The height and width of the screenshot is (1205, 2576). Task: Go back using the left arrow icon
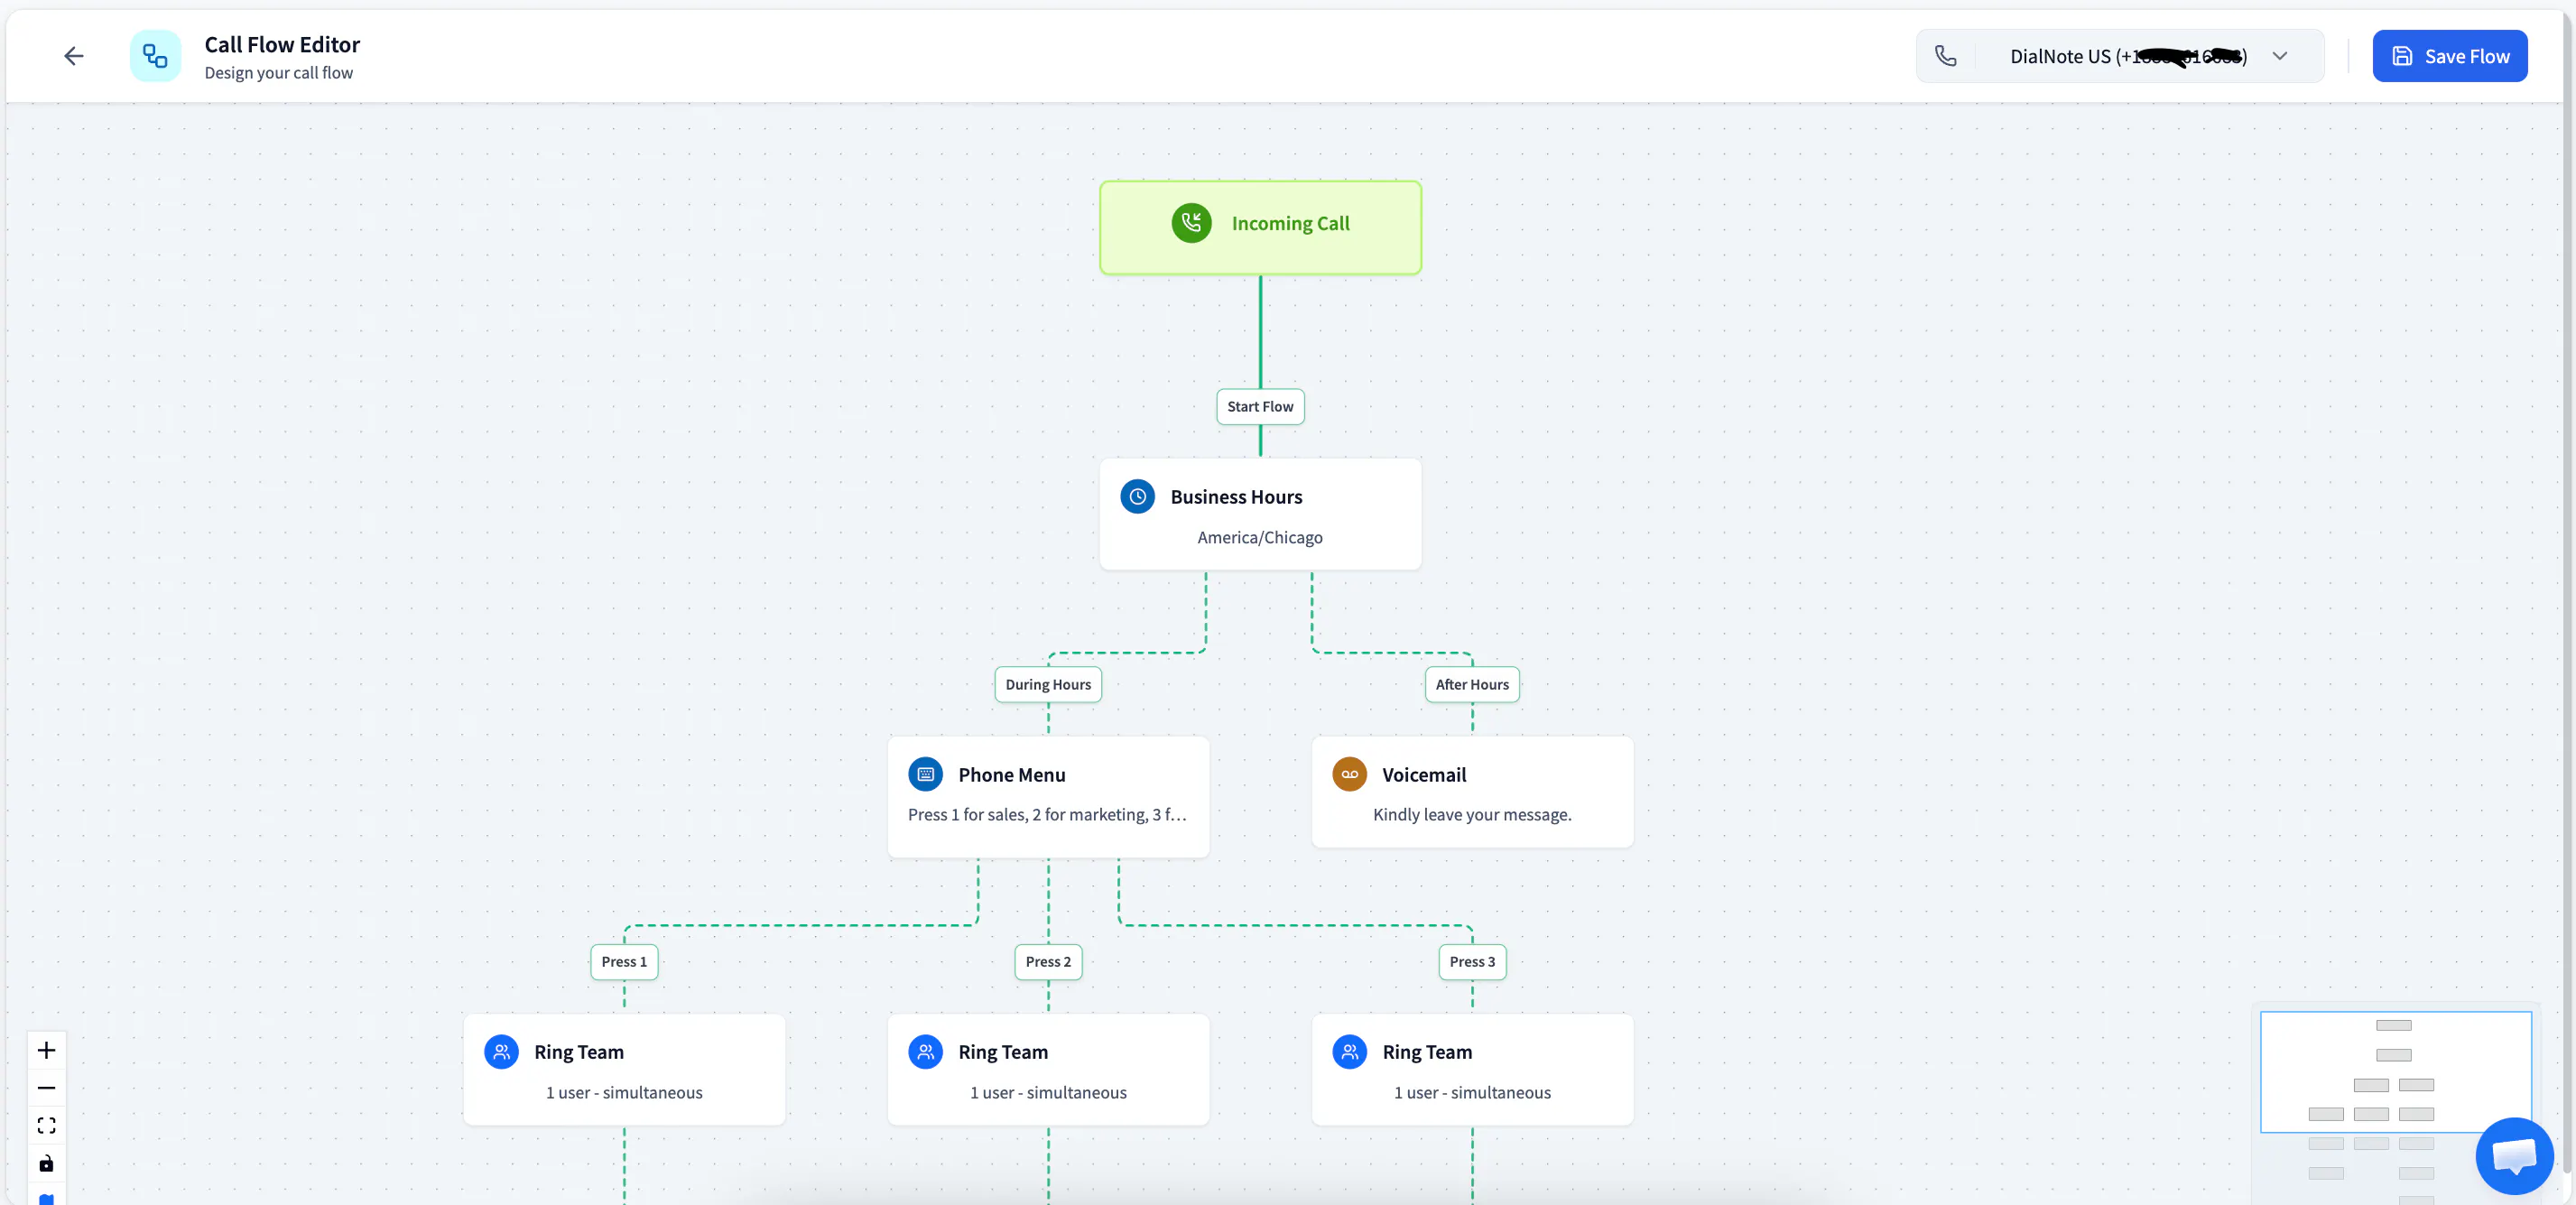tap(73, 56)
